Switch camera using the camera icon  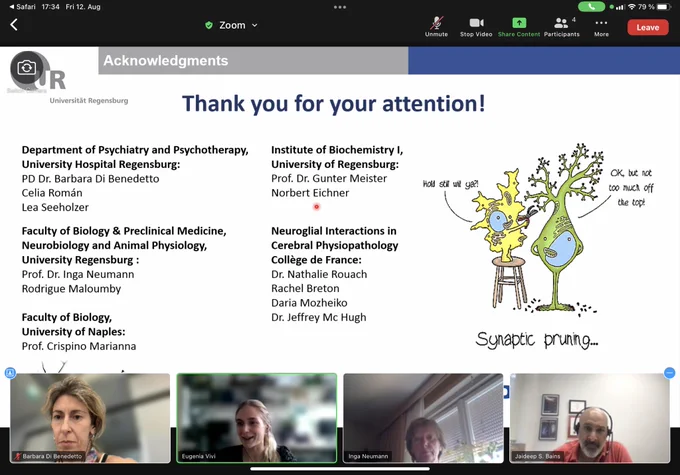[27, 68]
